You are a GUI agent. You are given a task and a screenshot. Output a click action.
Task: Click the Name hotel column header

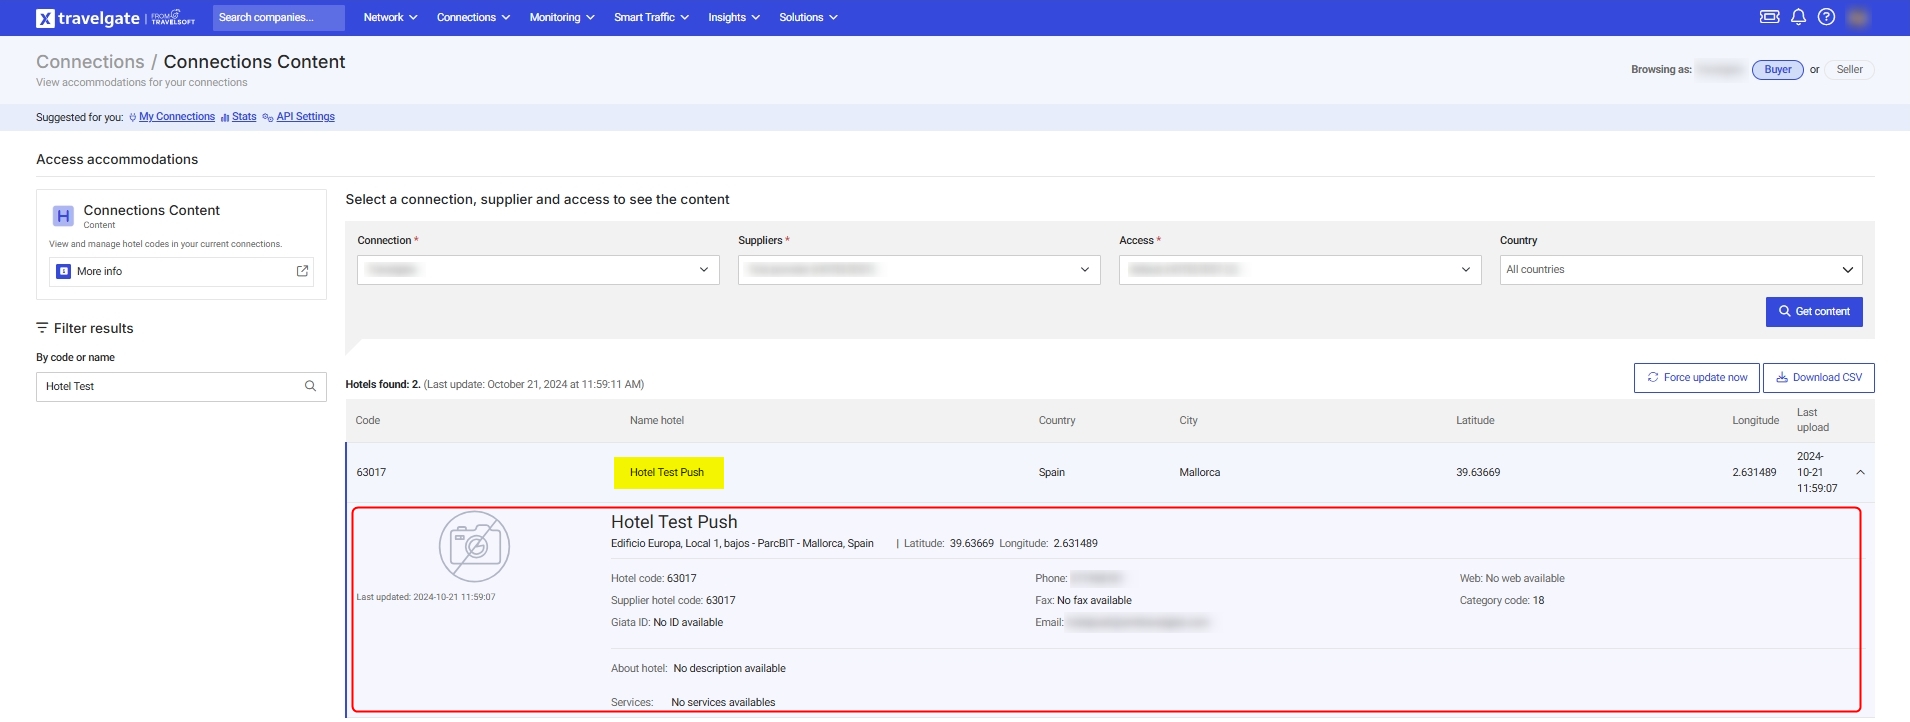pos(657,421)
